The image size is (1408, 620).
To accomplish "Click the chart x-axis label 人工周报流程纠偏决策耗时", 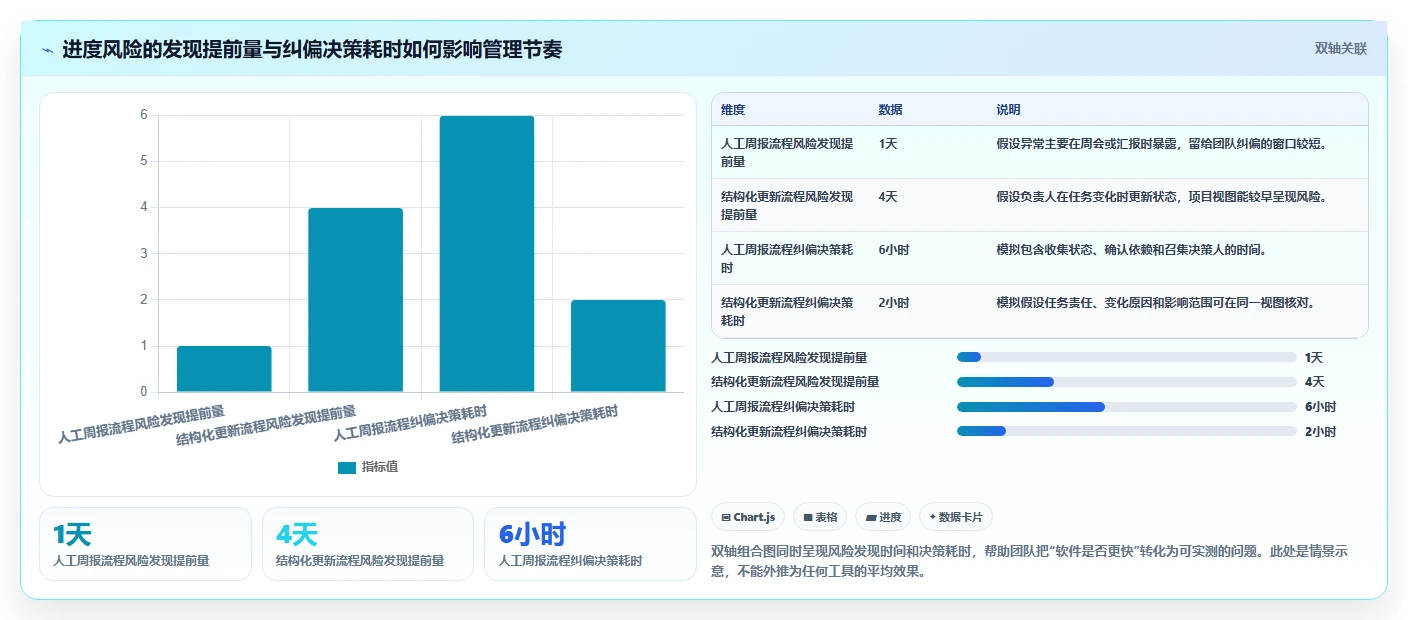I will 410,424.
